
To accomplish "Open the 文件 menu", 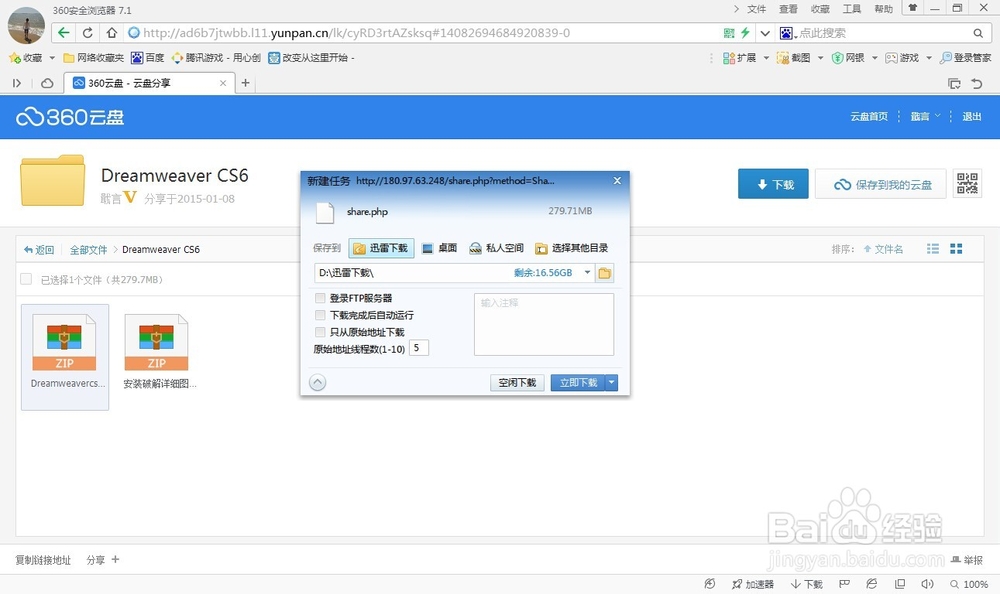I will (x=756, y=9).
